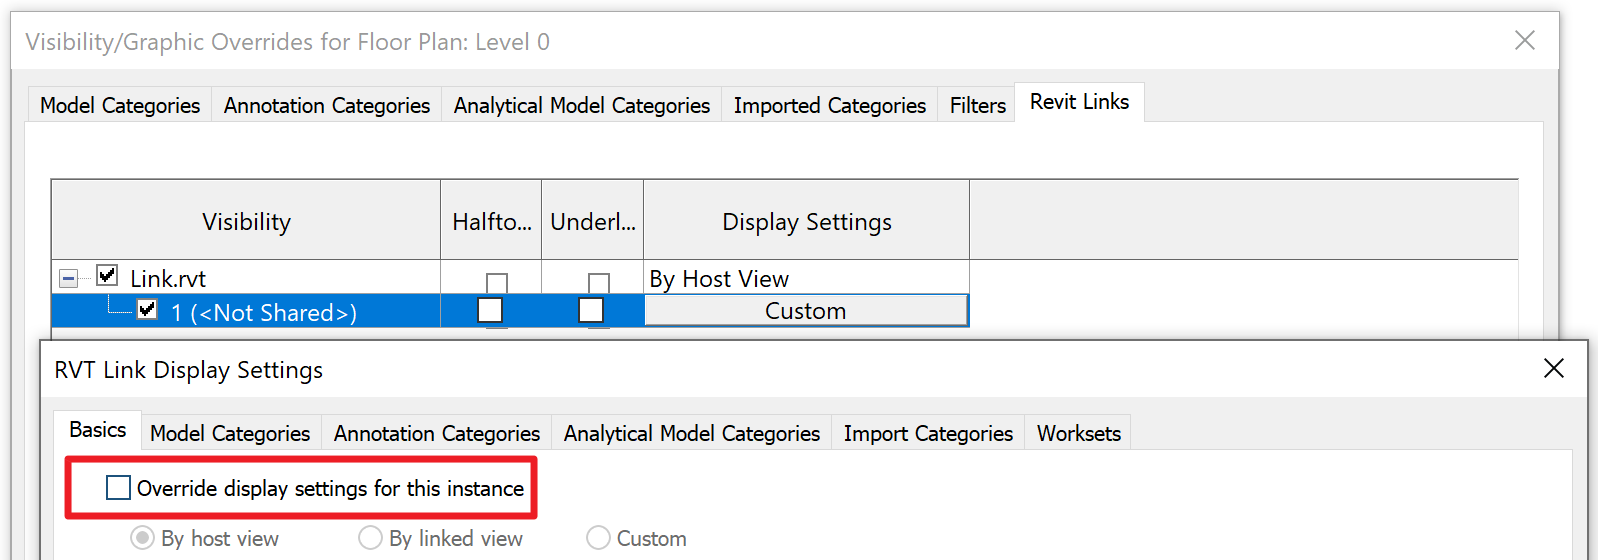
Task: Check Underlay for the selected link instance
Action: (591, 310)
